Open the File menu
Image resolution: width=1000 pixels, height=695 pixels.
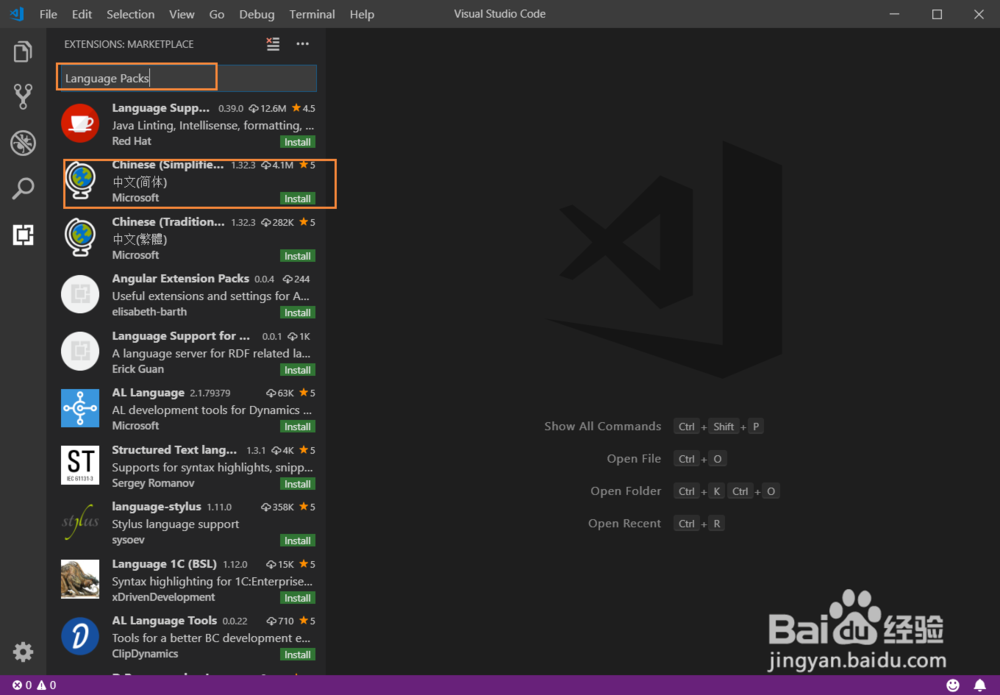tap(48, 14)
